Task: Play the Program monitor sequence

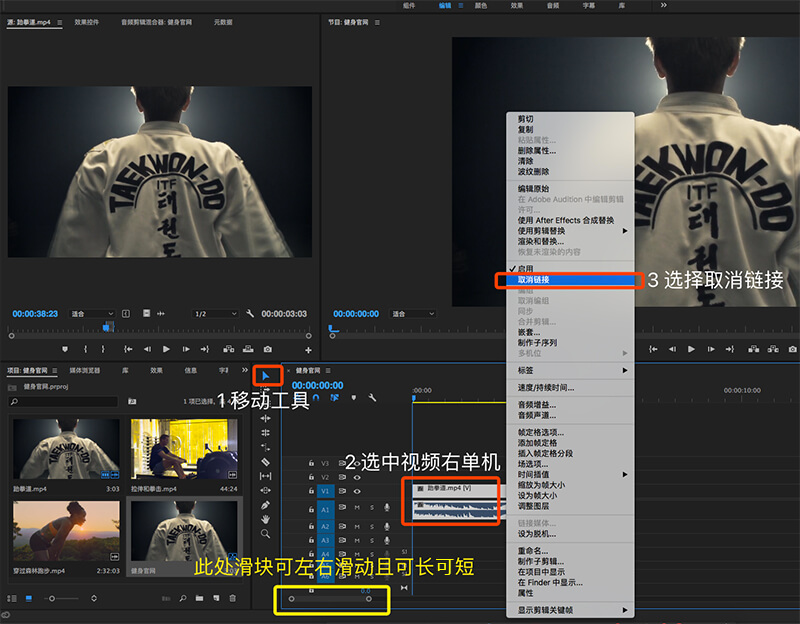Action: click(691, 349)
